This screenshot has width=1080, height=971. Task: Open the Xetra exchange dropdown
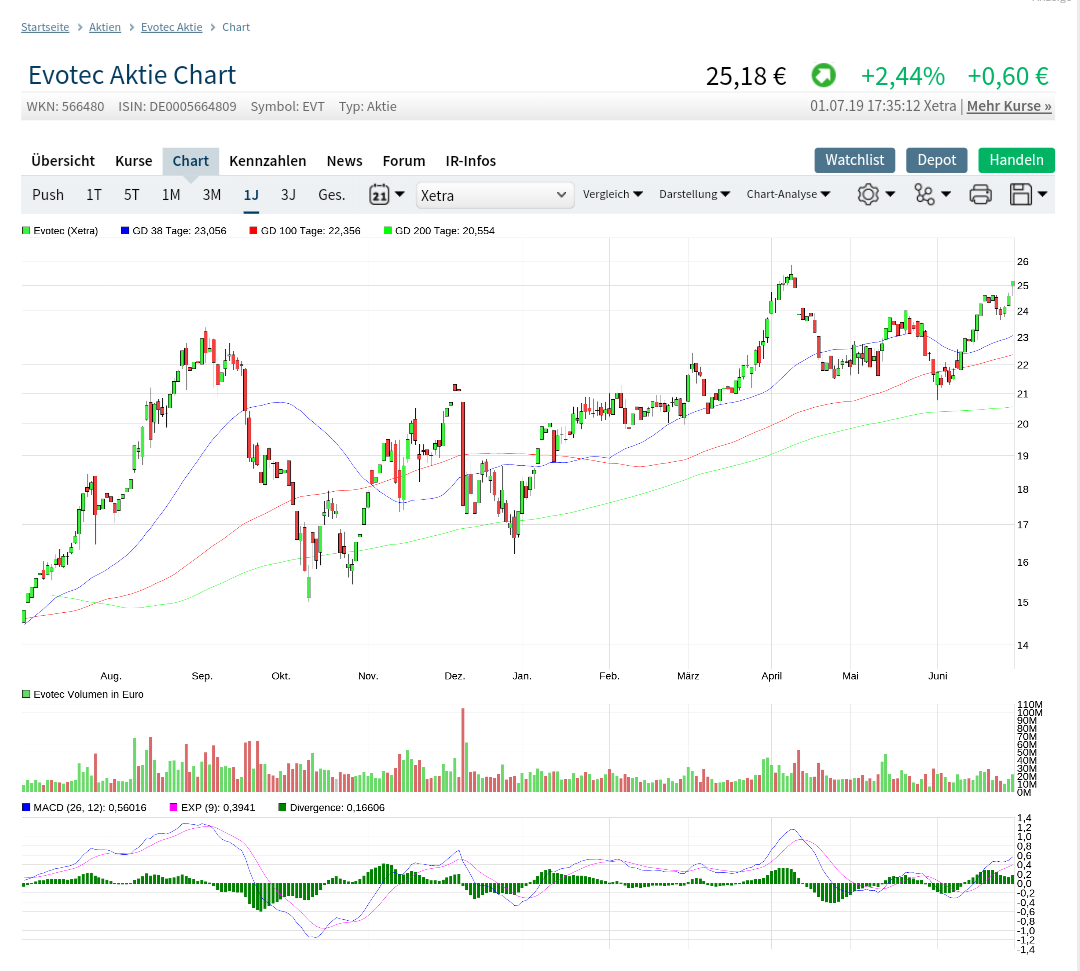[x=495, y=195]
